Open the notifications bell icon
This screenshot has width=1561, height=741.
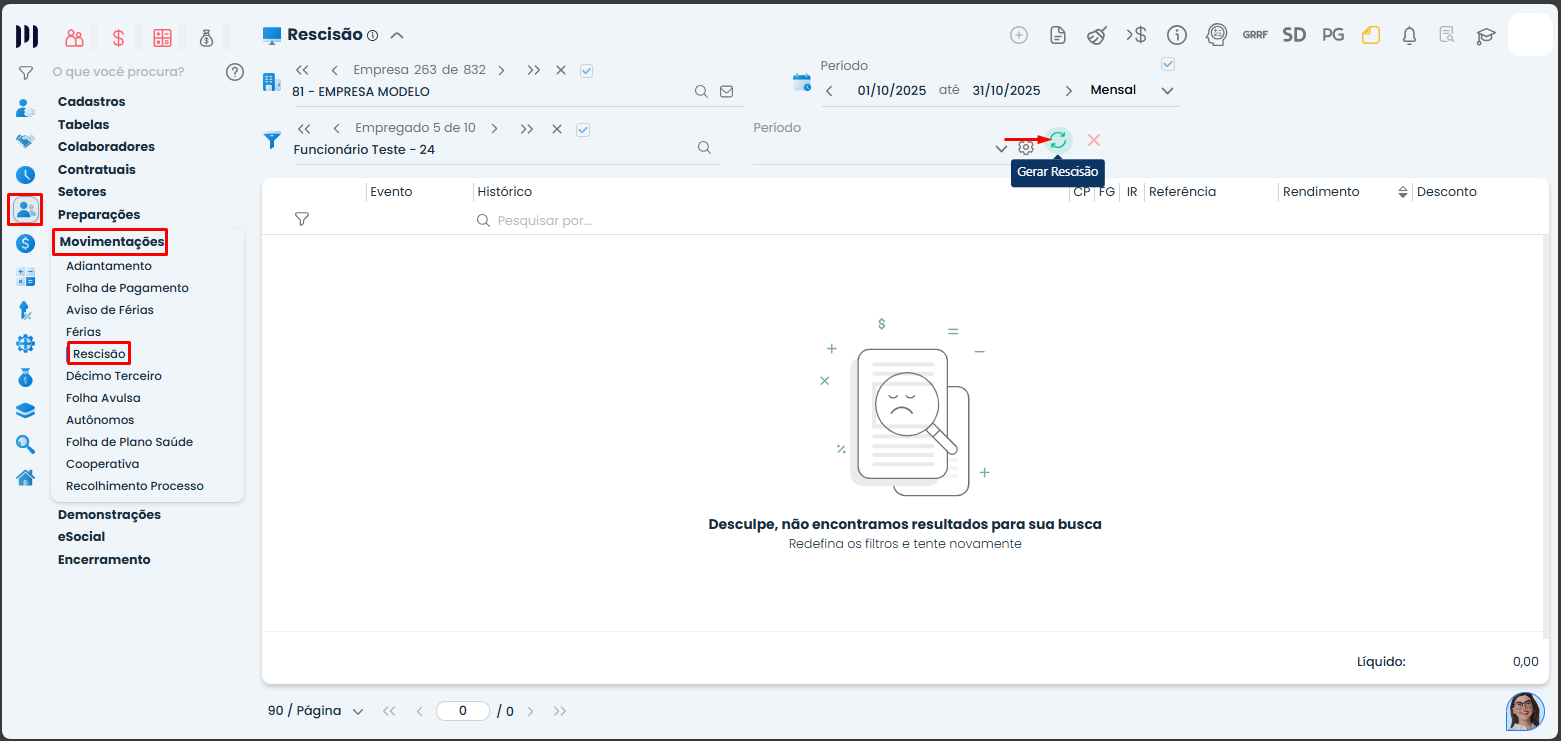pos(1409,35)
